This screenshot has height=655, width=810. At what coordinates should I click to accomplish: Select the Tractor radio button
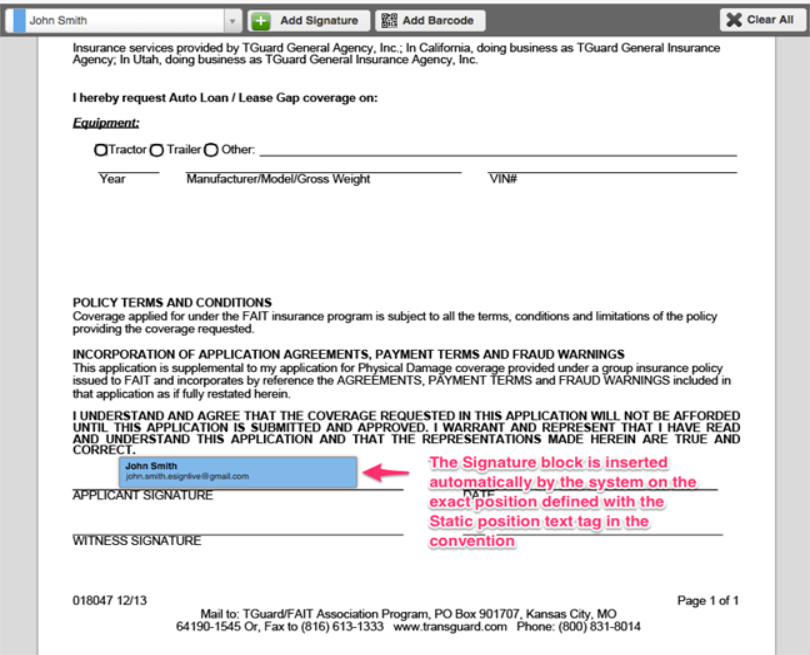click(x=100, y=150)
